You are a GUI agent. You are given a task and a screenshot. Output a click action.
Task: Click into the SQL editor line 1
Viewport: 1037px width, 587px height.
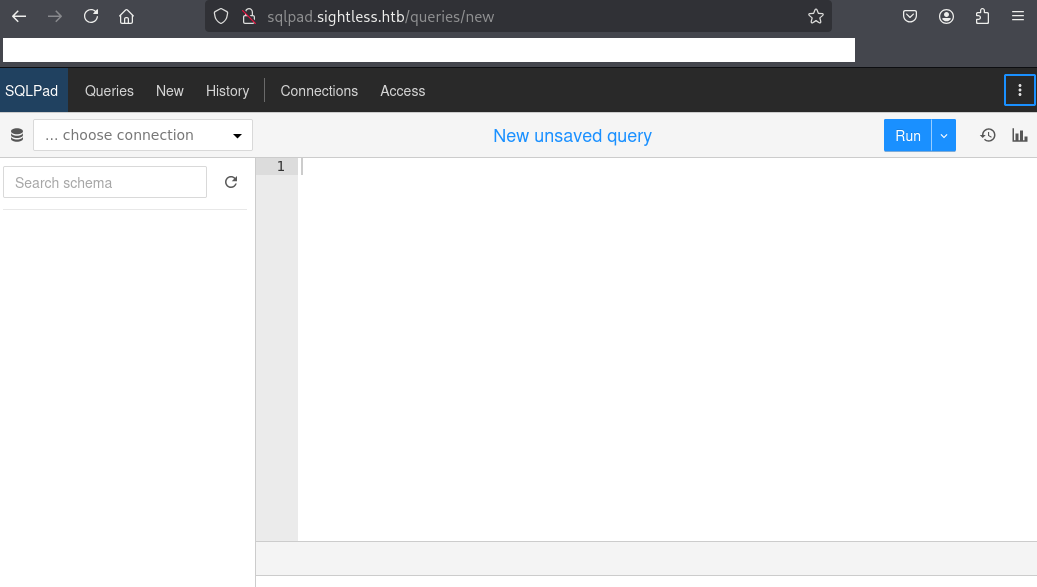pos(600,167)
